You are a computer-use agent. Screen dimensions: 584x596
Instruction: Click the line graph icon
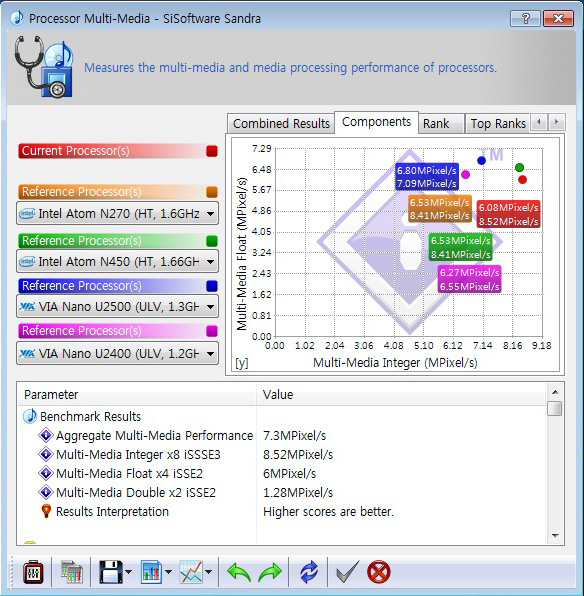(191, 572)
